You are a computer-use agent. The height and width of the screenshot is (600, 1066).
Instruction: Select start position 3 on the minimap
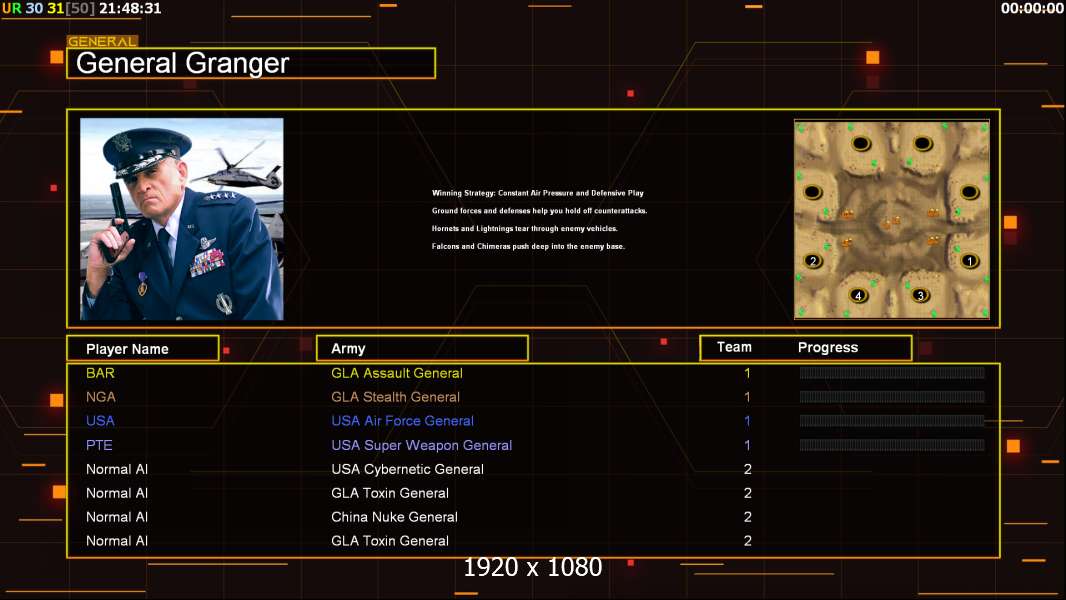pos(921,296)
